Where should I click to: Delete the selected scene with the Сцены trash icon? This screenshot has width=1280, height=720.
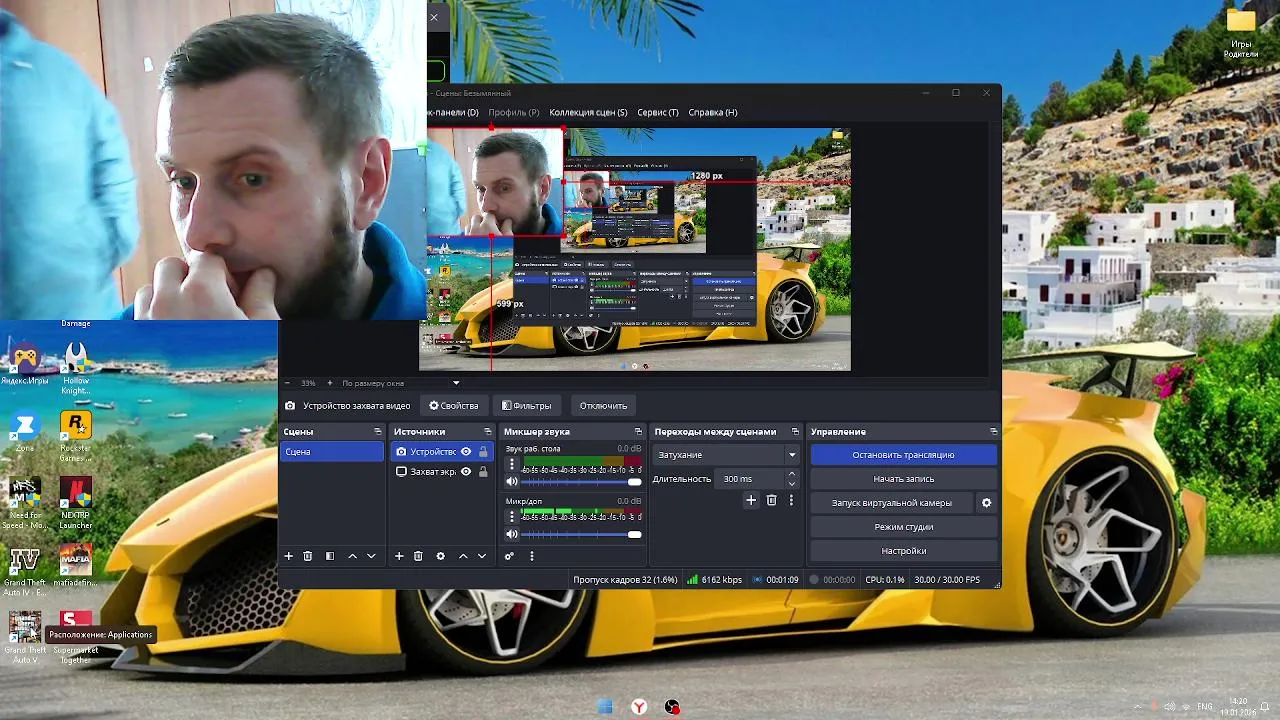point(308,556)
